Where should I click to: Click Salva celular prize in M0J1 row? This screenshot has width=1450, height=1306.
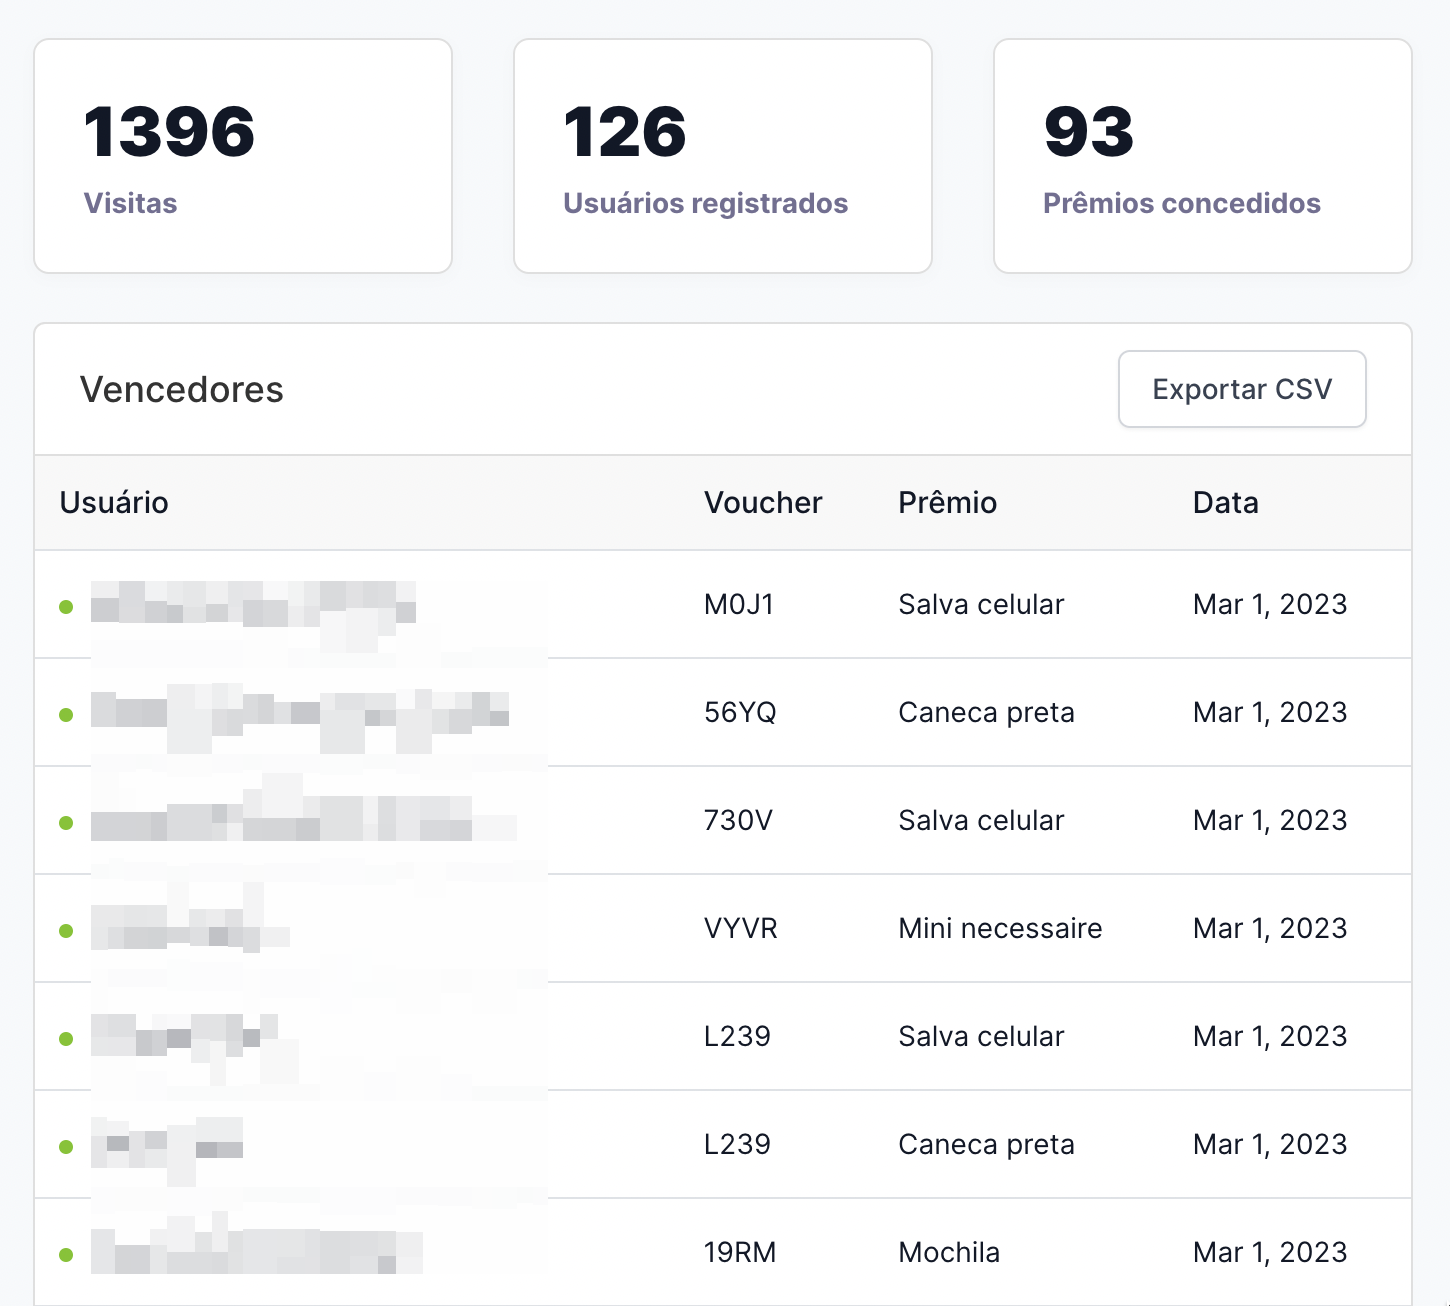pos(981,604)
